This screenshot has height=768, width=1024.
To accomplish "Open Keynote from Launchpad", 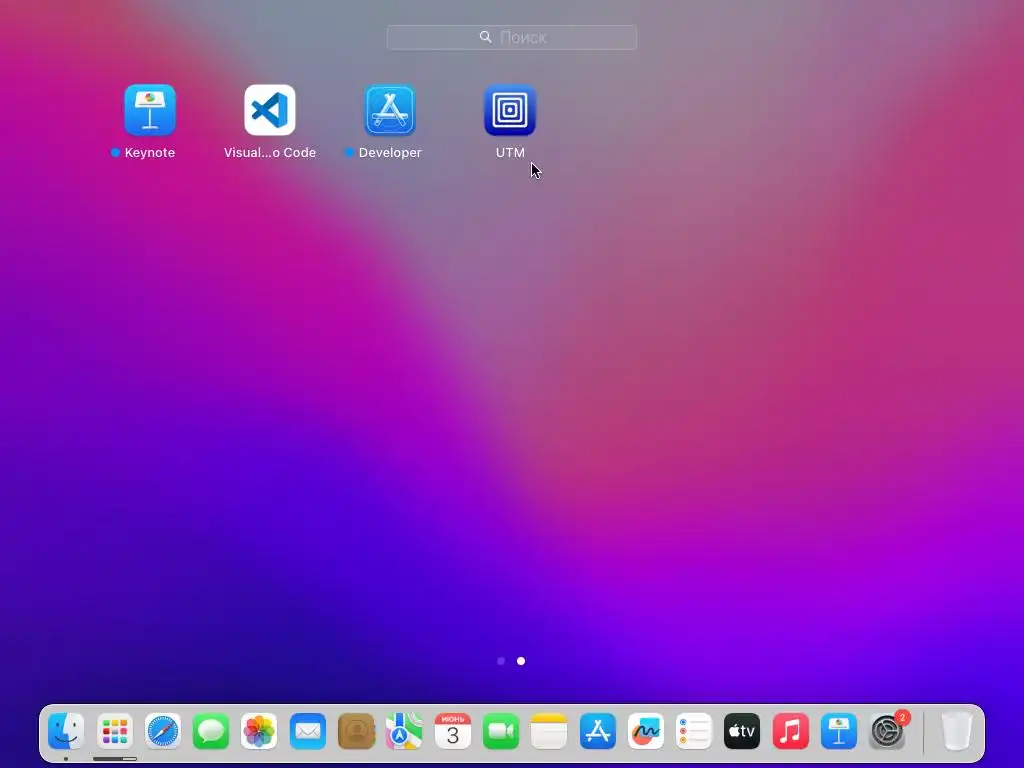I will click(150, 110).
